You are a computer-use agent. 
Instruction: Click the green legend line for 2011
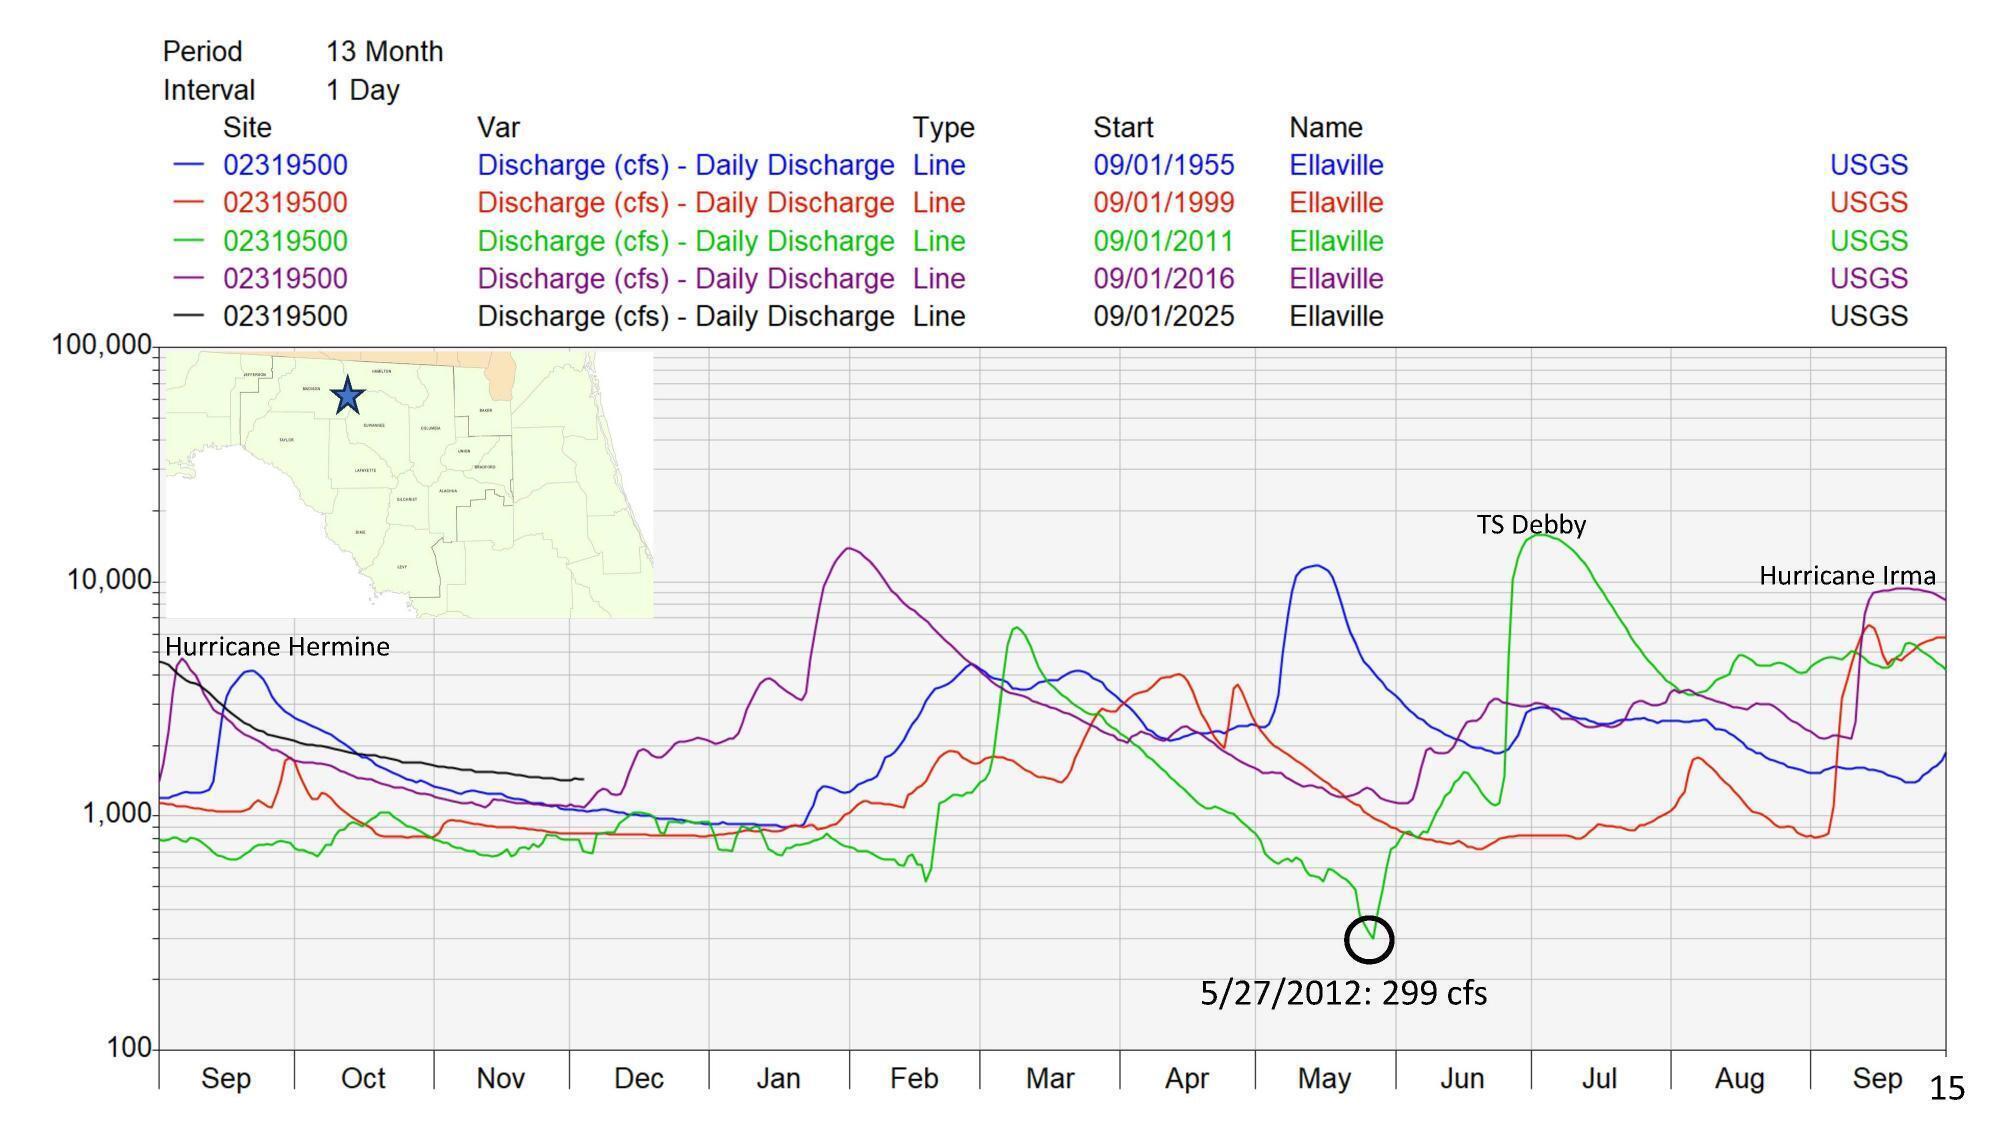tap(188, 240)
